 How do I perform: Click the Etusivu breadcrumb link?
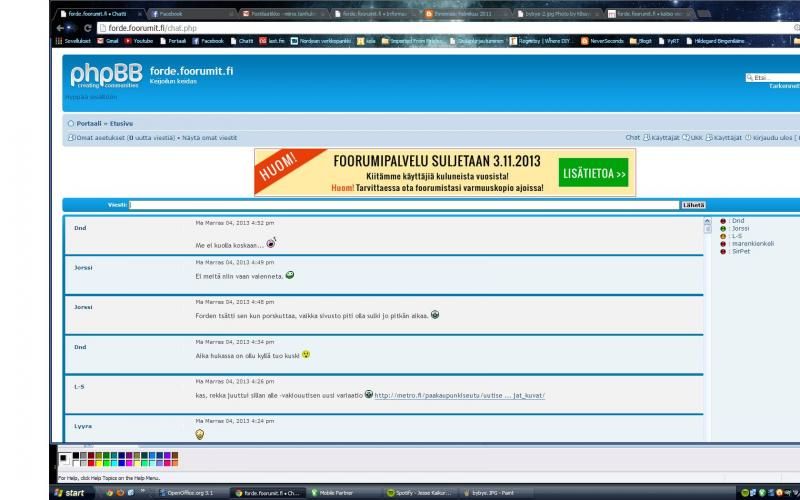point(121,123)
